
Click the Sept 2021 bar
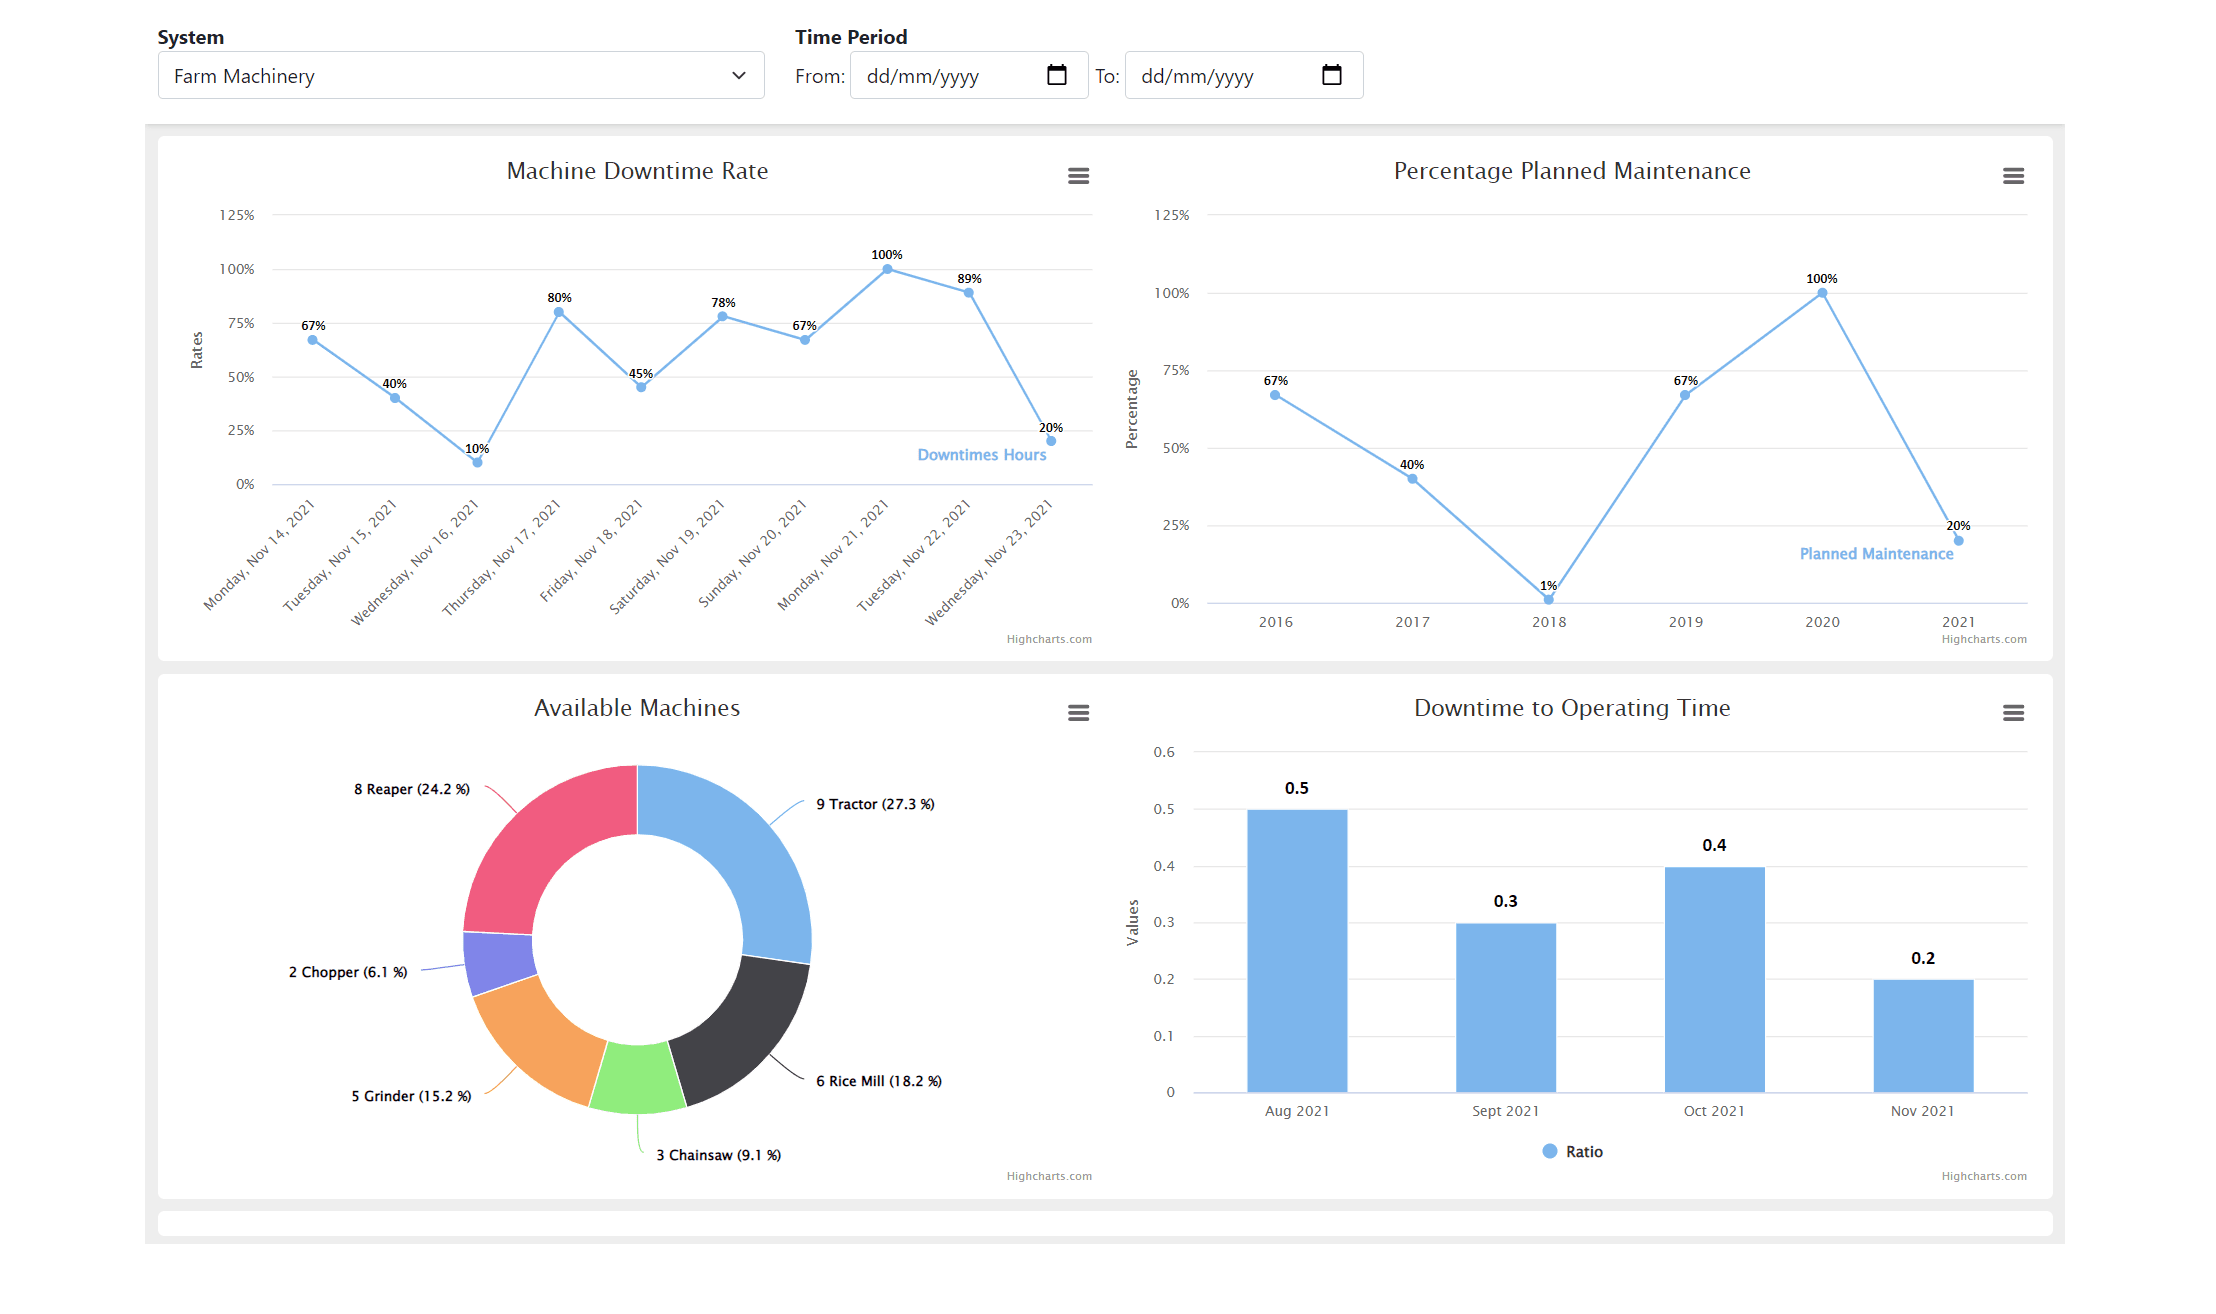click(x=1505, y=1007)
